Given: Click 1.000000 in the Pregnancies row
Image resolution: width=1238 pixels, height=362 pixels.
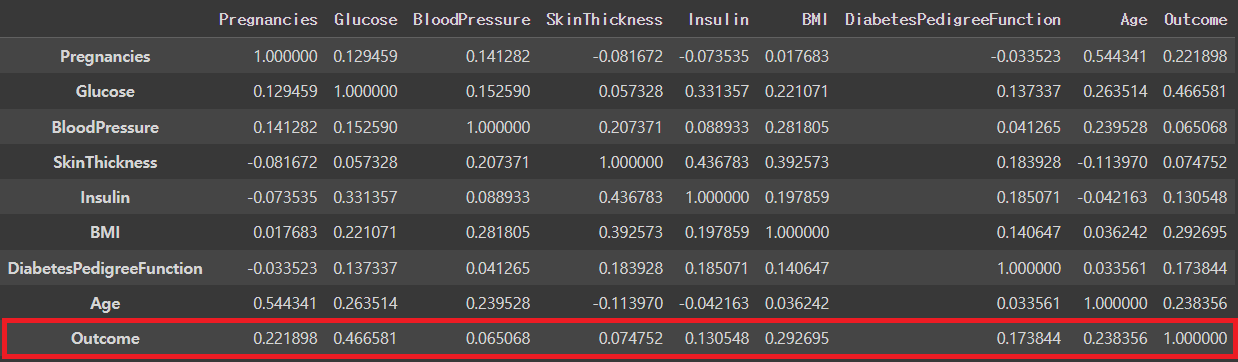Looking at the screenshot, I should (x=286, y=56).
